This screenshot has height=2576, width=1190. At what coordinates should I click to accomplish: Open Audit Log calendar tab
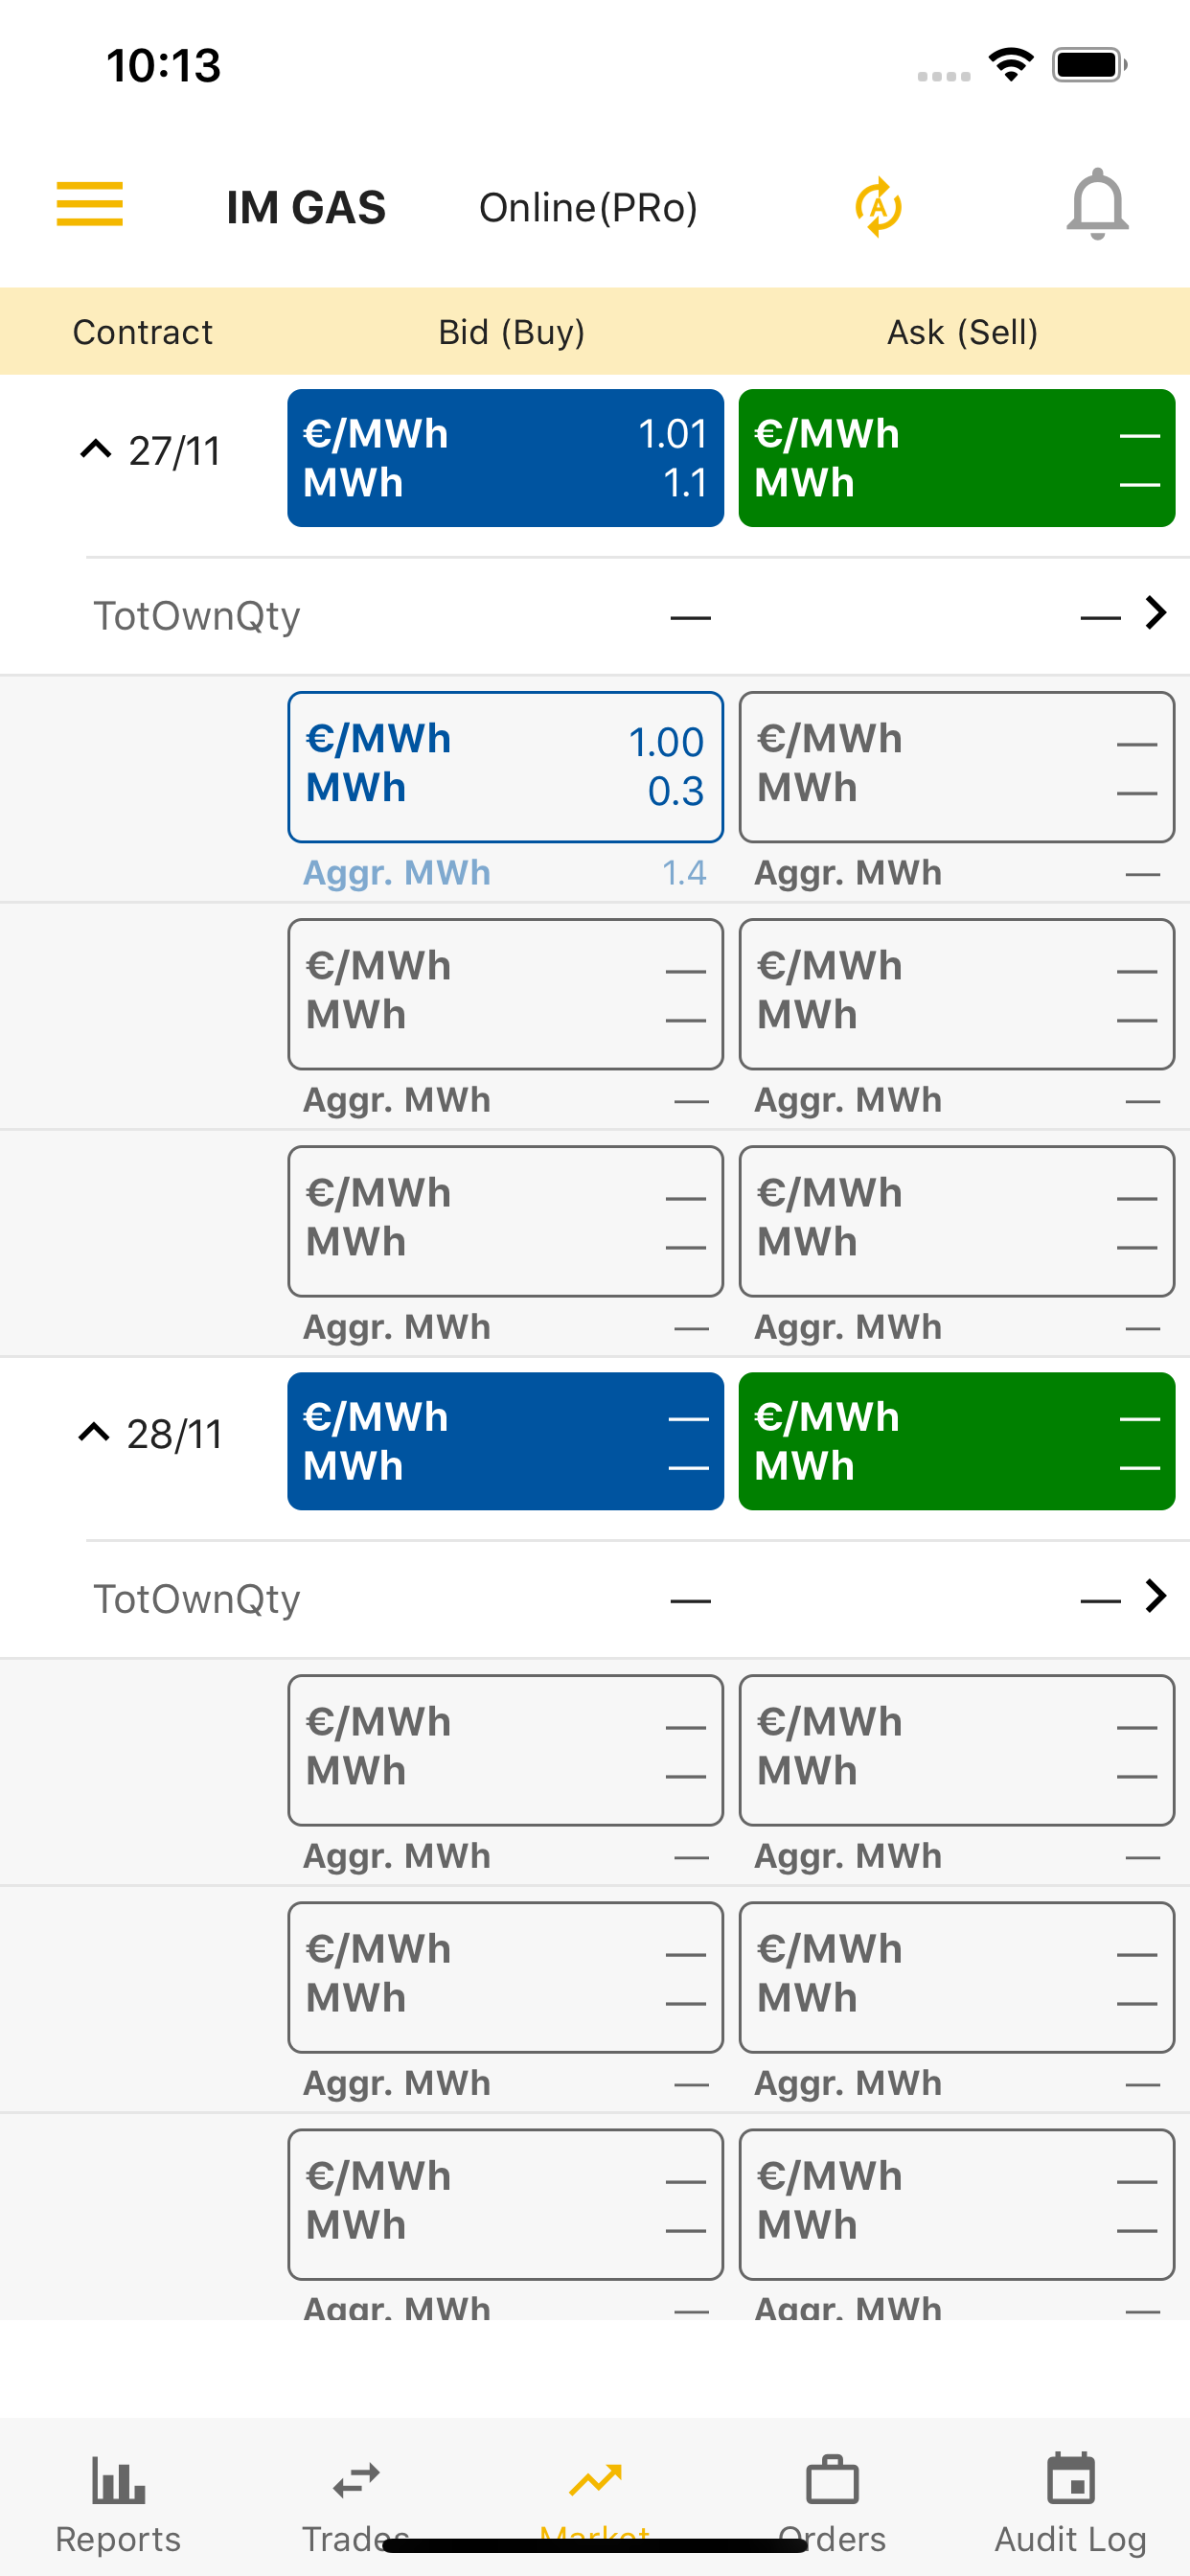pos(1070,2480)
